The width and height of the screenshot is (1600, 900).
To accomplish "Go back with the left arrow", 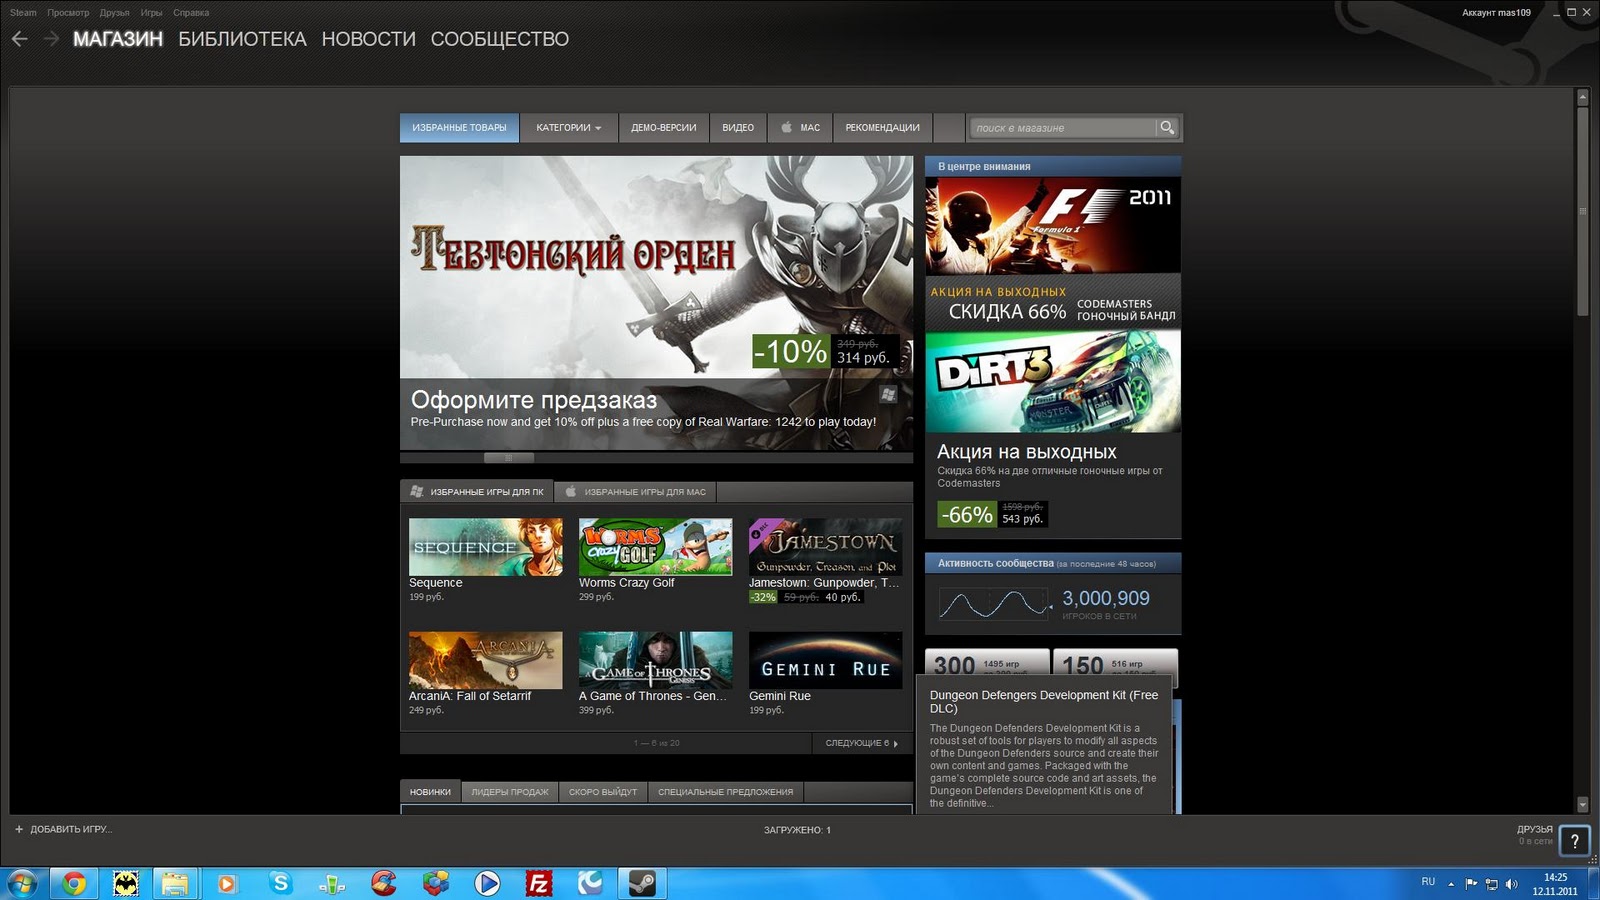I will pyautogui.click(x=20, y=39).
